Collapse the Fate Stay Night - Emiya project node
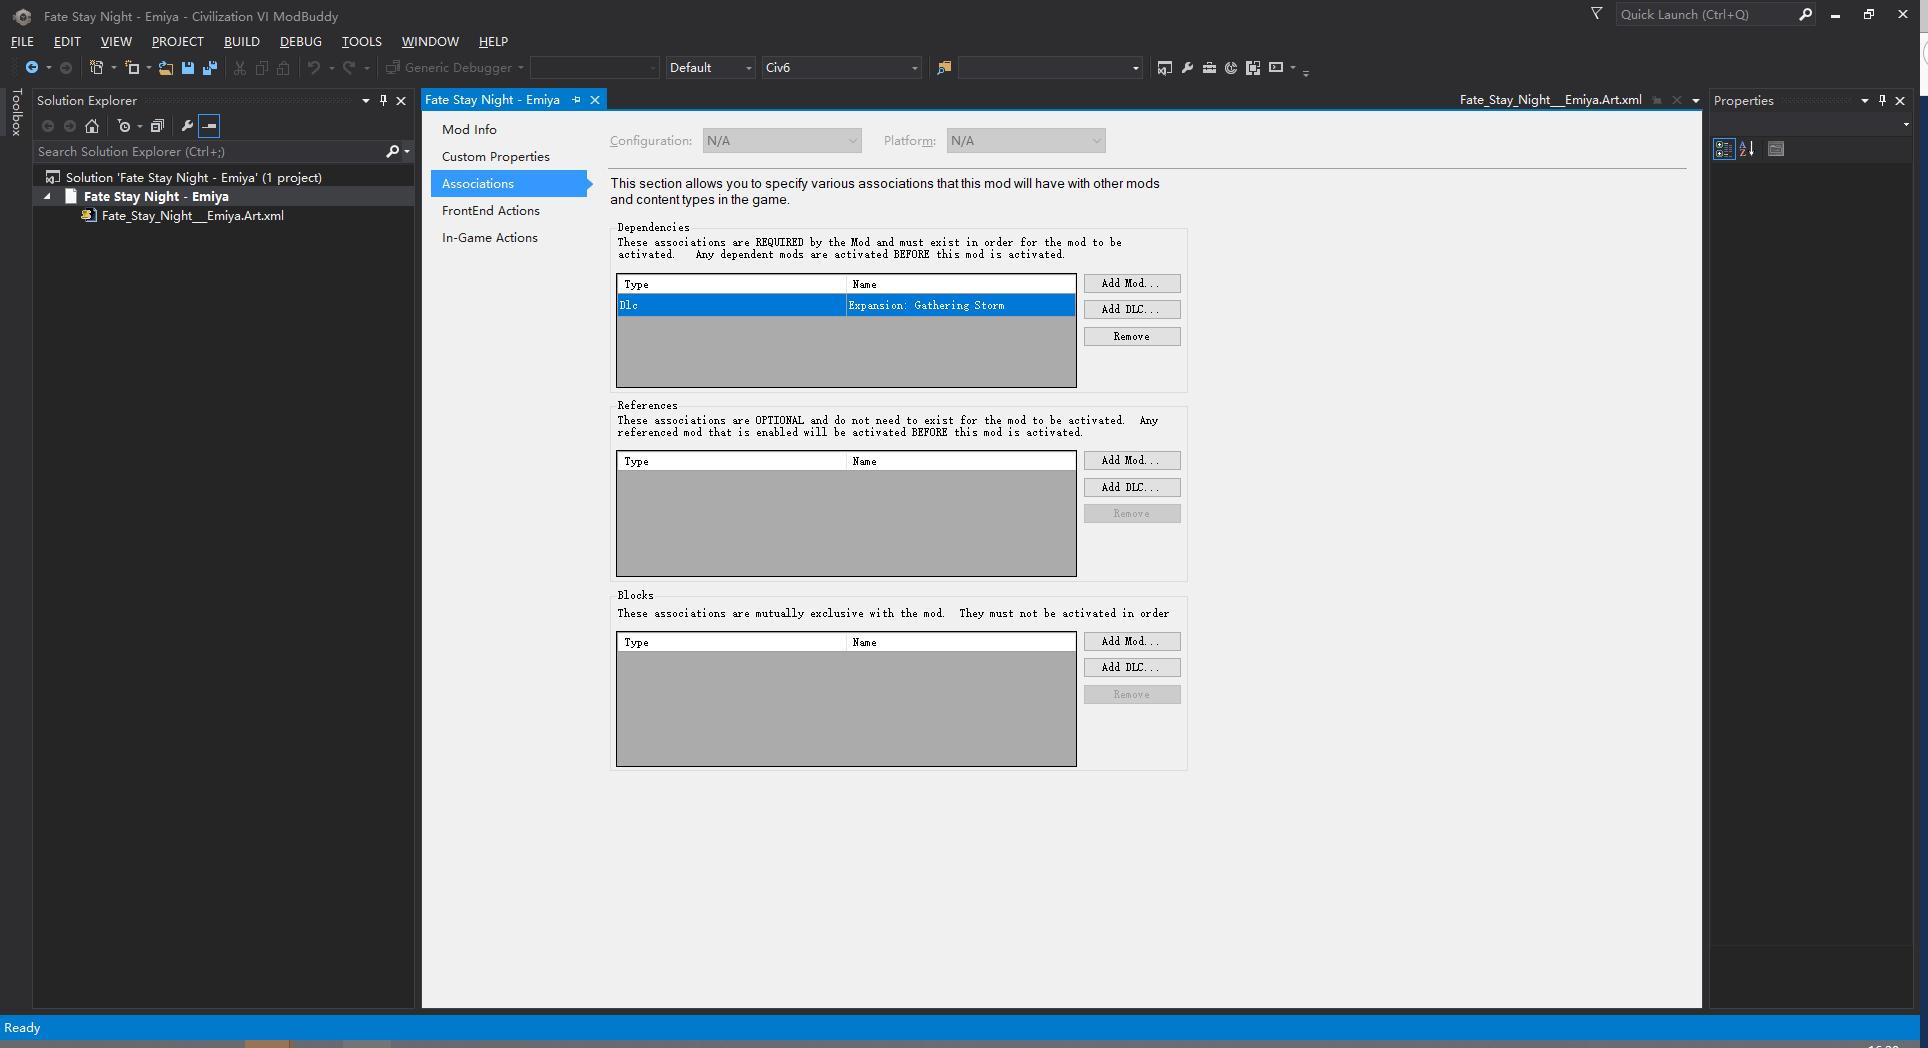Image resolution: width=1928 pixels, height=1048 pixels. click(47, 197)
